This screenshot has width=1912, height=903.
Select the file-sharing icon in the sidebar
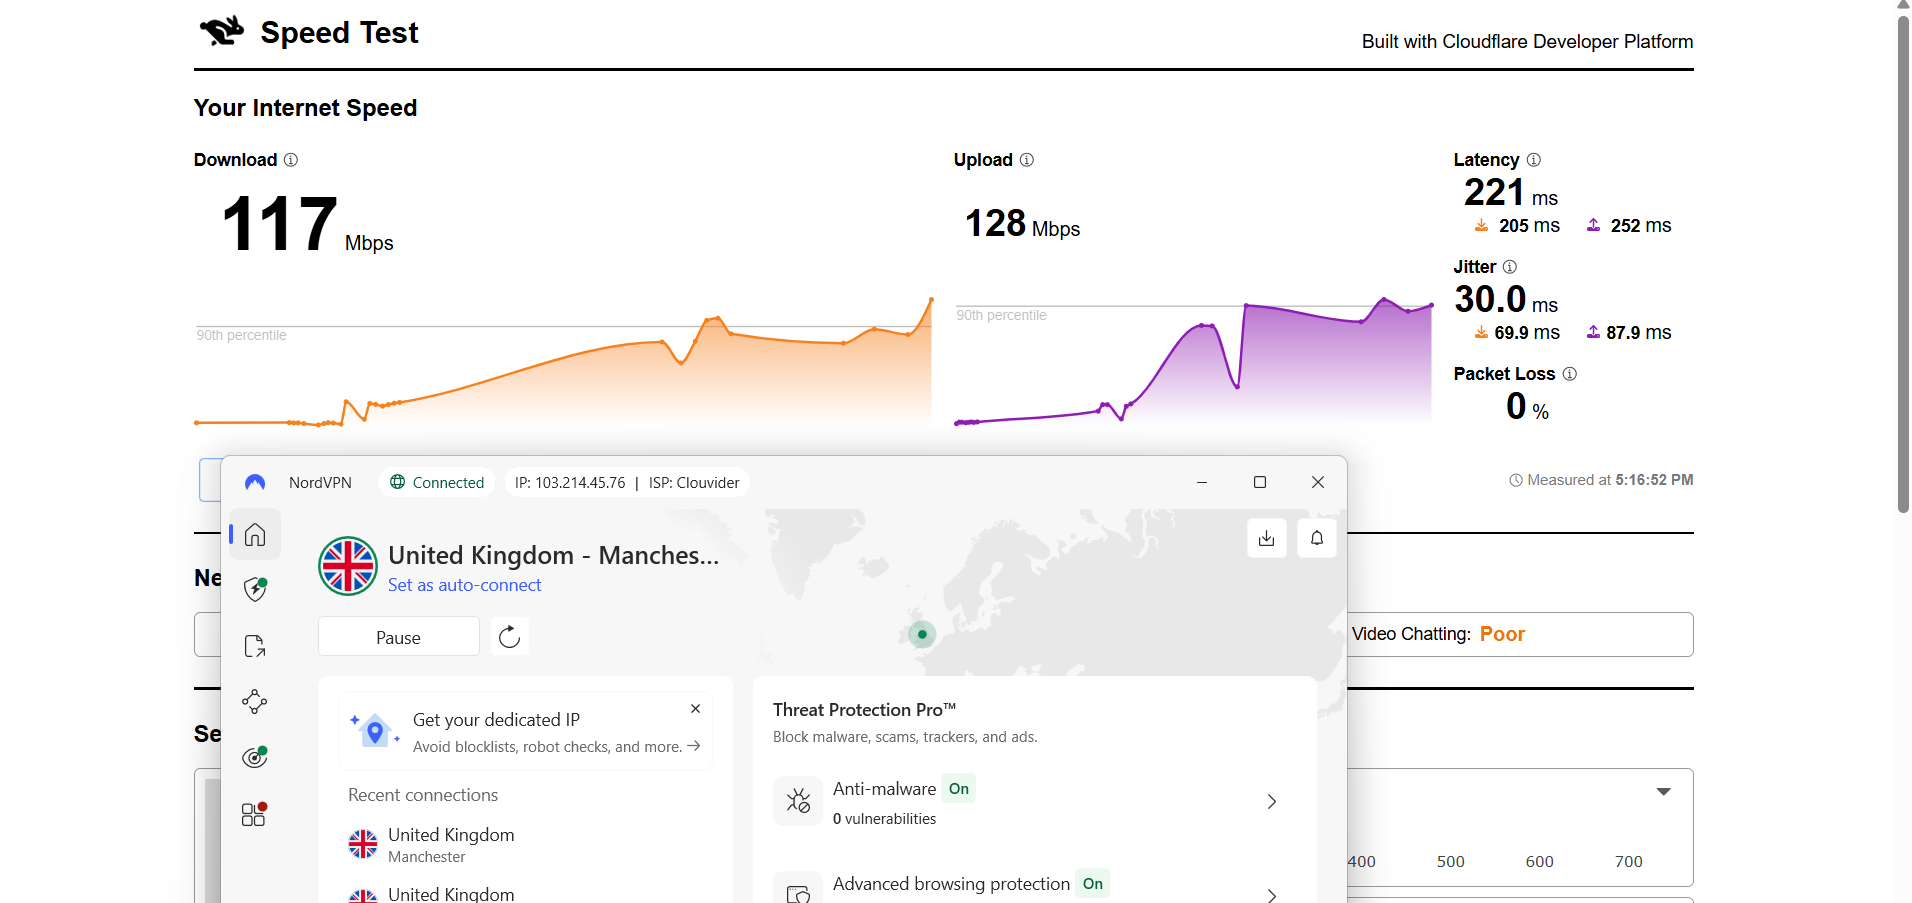pos(254,645)
